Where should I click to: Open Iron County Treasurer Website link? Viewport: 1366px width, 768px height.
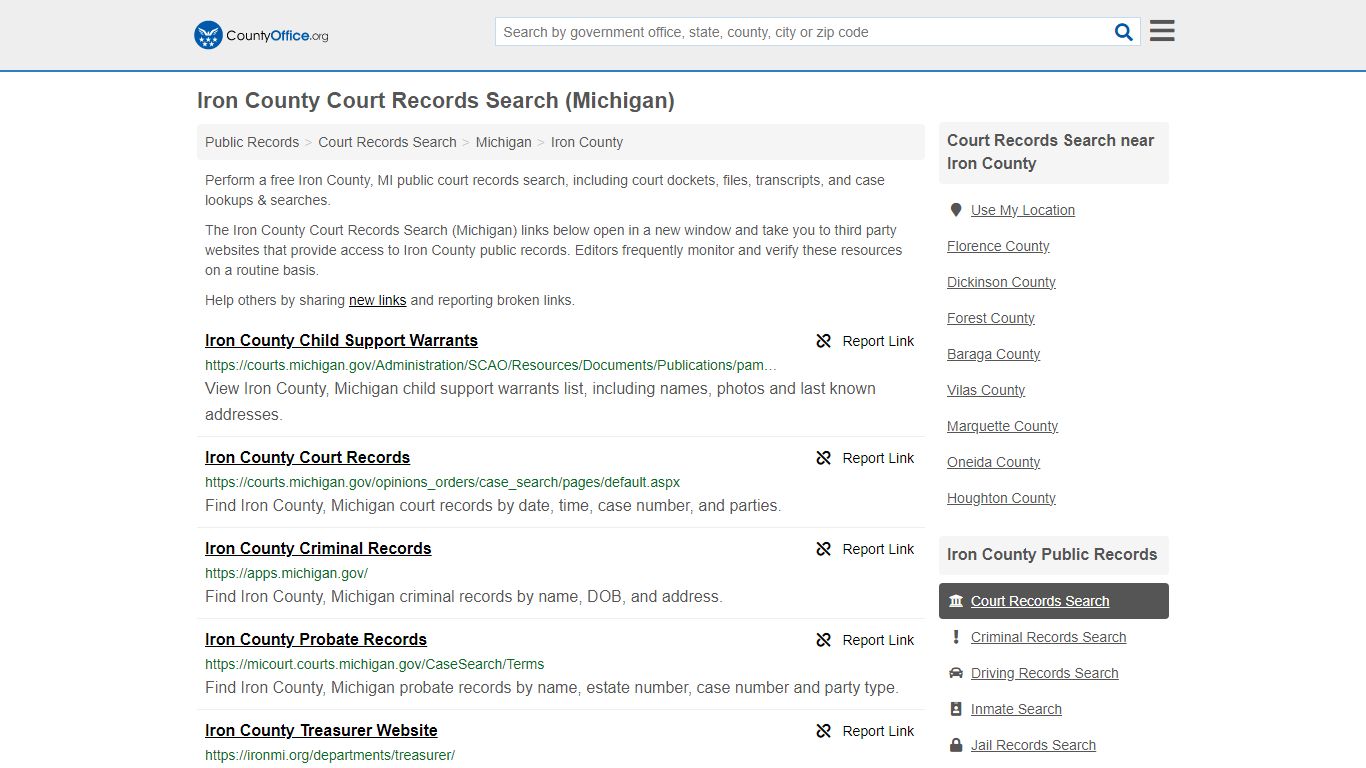[x=321, y=730]
